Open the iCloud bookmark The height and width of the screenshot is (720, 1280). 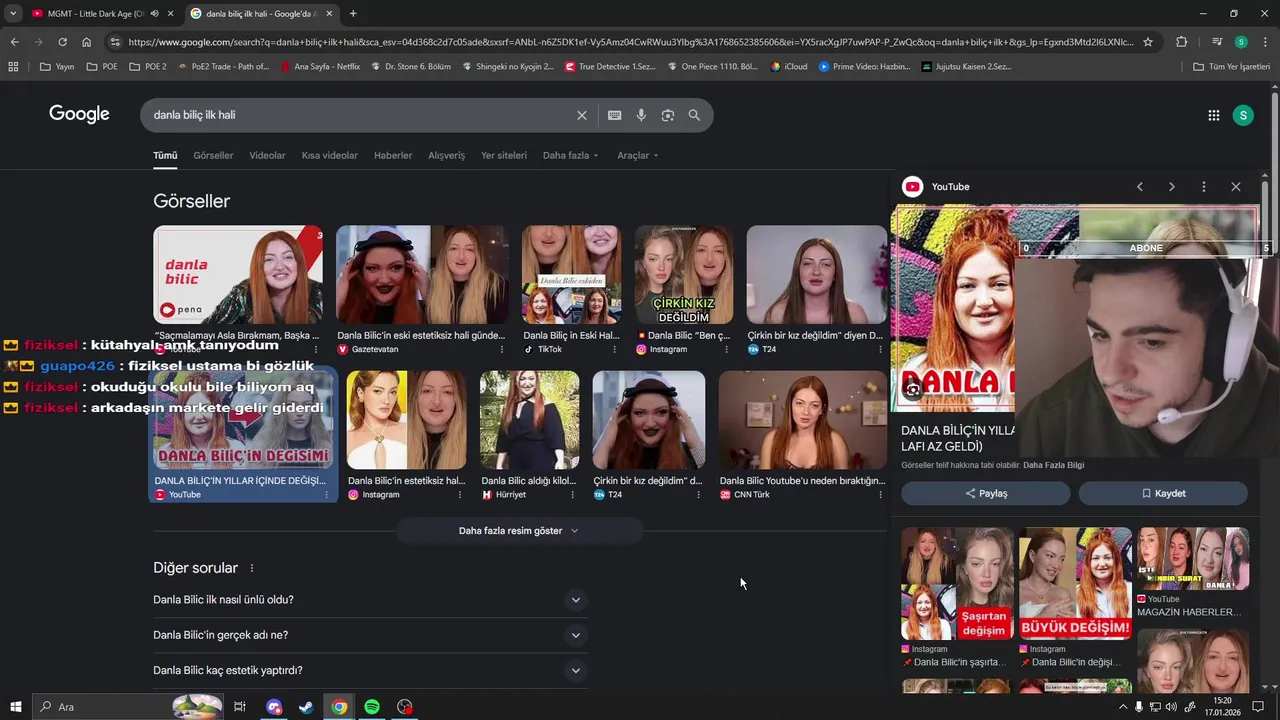click(788, 67)
